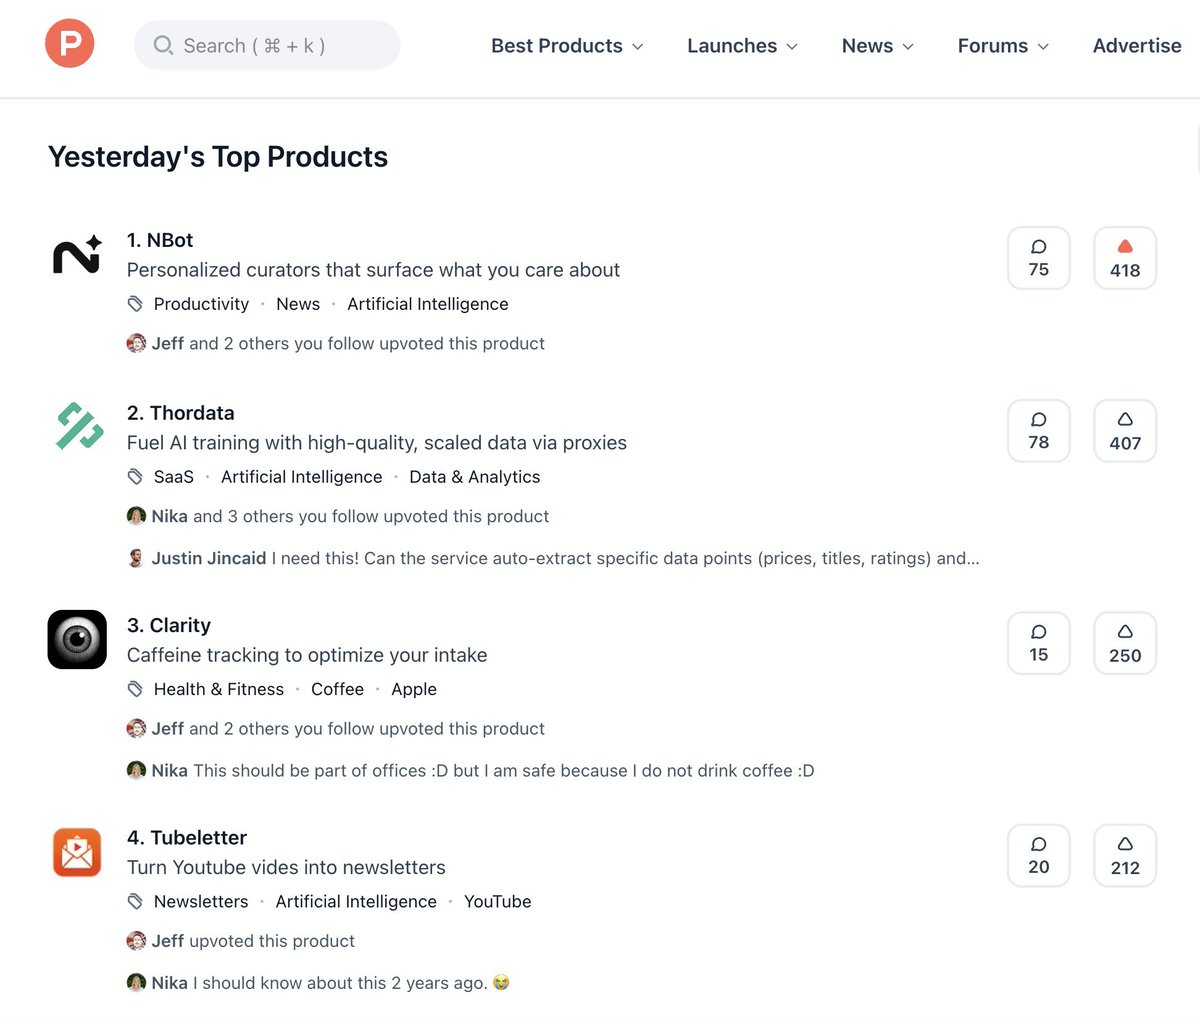
Task: Upvote Thordata with 407 votes
Action: tap(1125, 431)
